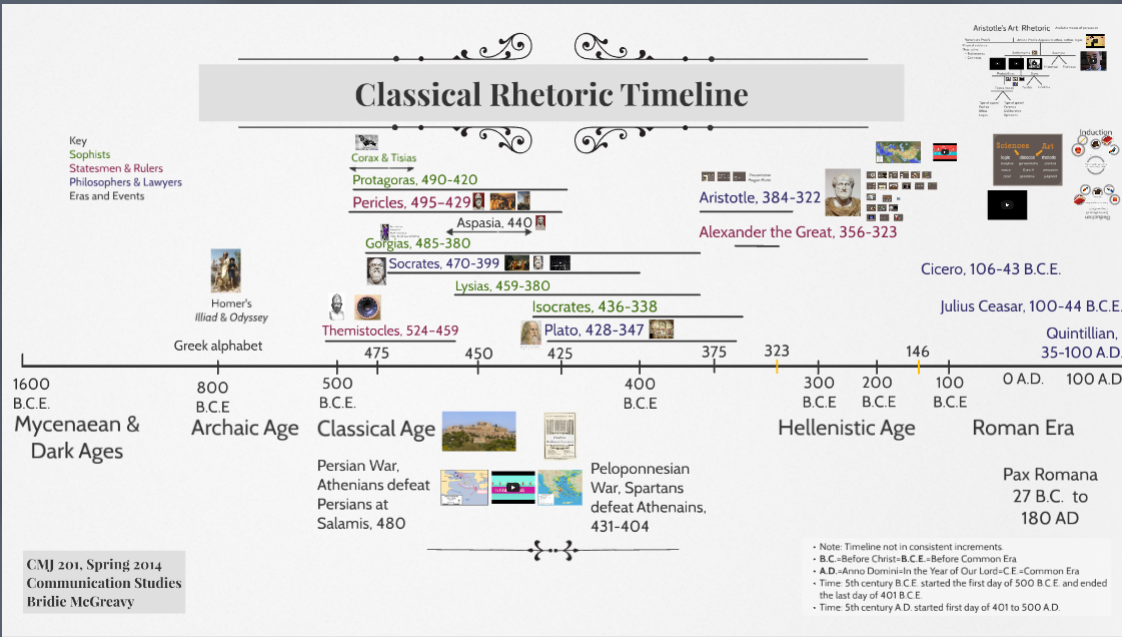Screen dimensions: 1122x637
Task: Select the Cicero, 106-43 B.C.E. label
Action: (990, 270)
